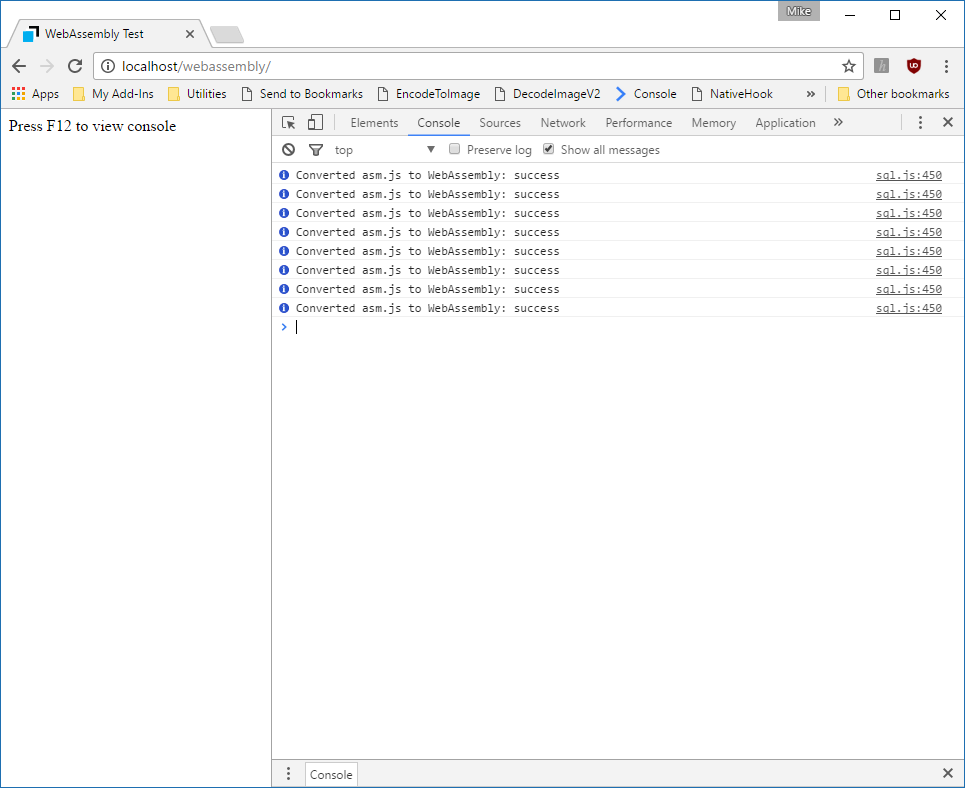Select the inspect element tool
The width and height of the screenshot is (965, 788).
[288, 122]
